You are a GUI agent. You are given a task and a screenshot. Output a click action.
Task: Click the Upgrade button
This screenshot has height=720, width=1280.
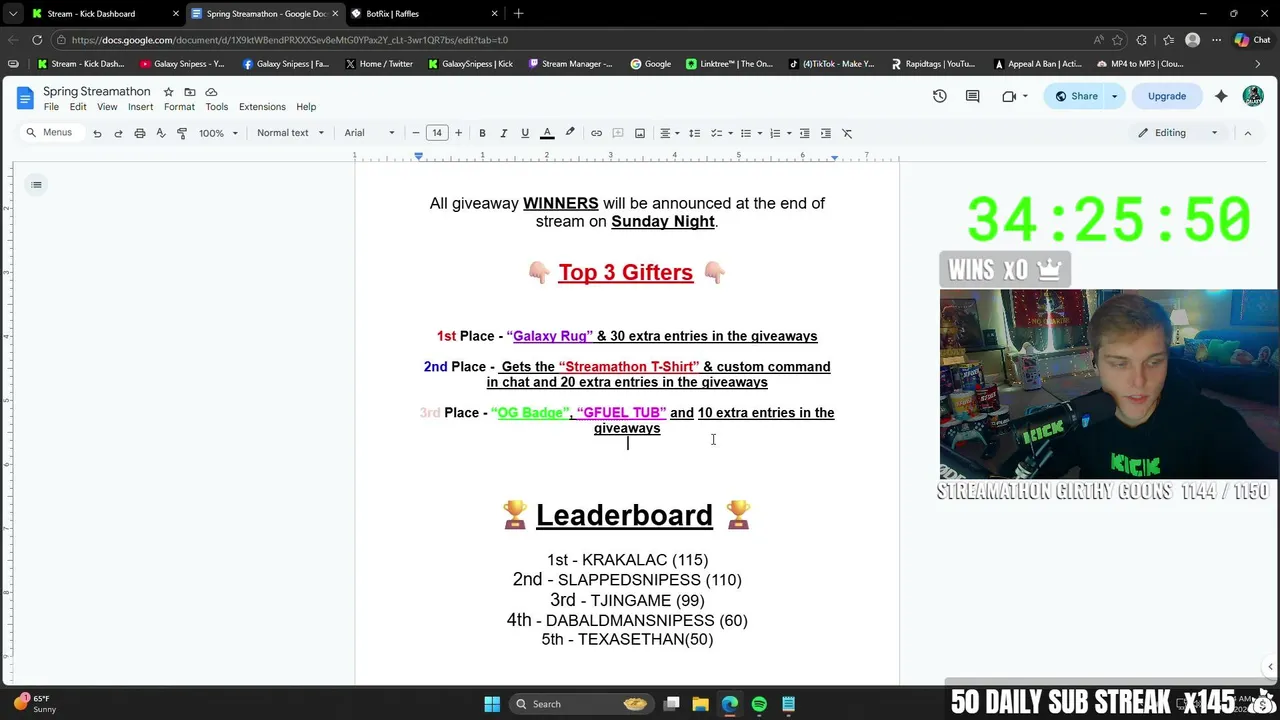click(1167, 96)
